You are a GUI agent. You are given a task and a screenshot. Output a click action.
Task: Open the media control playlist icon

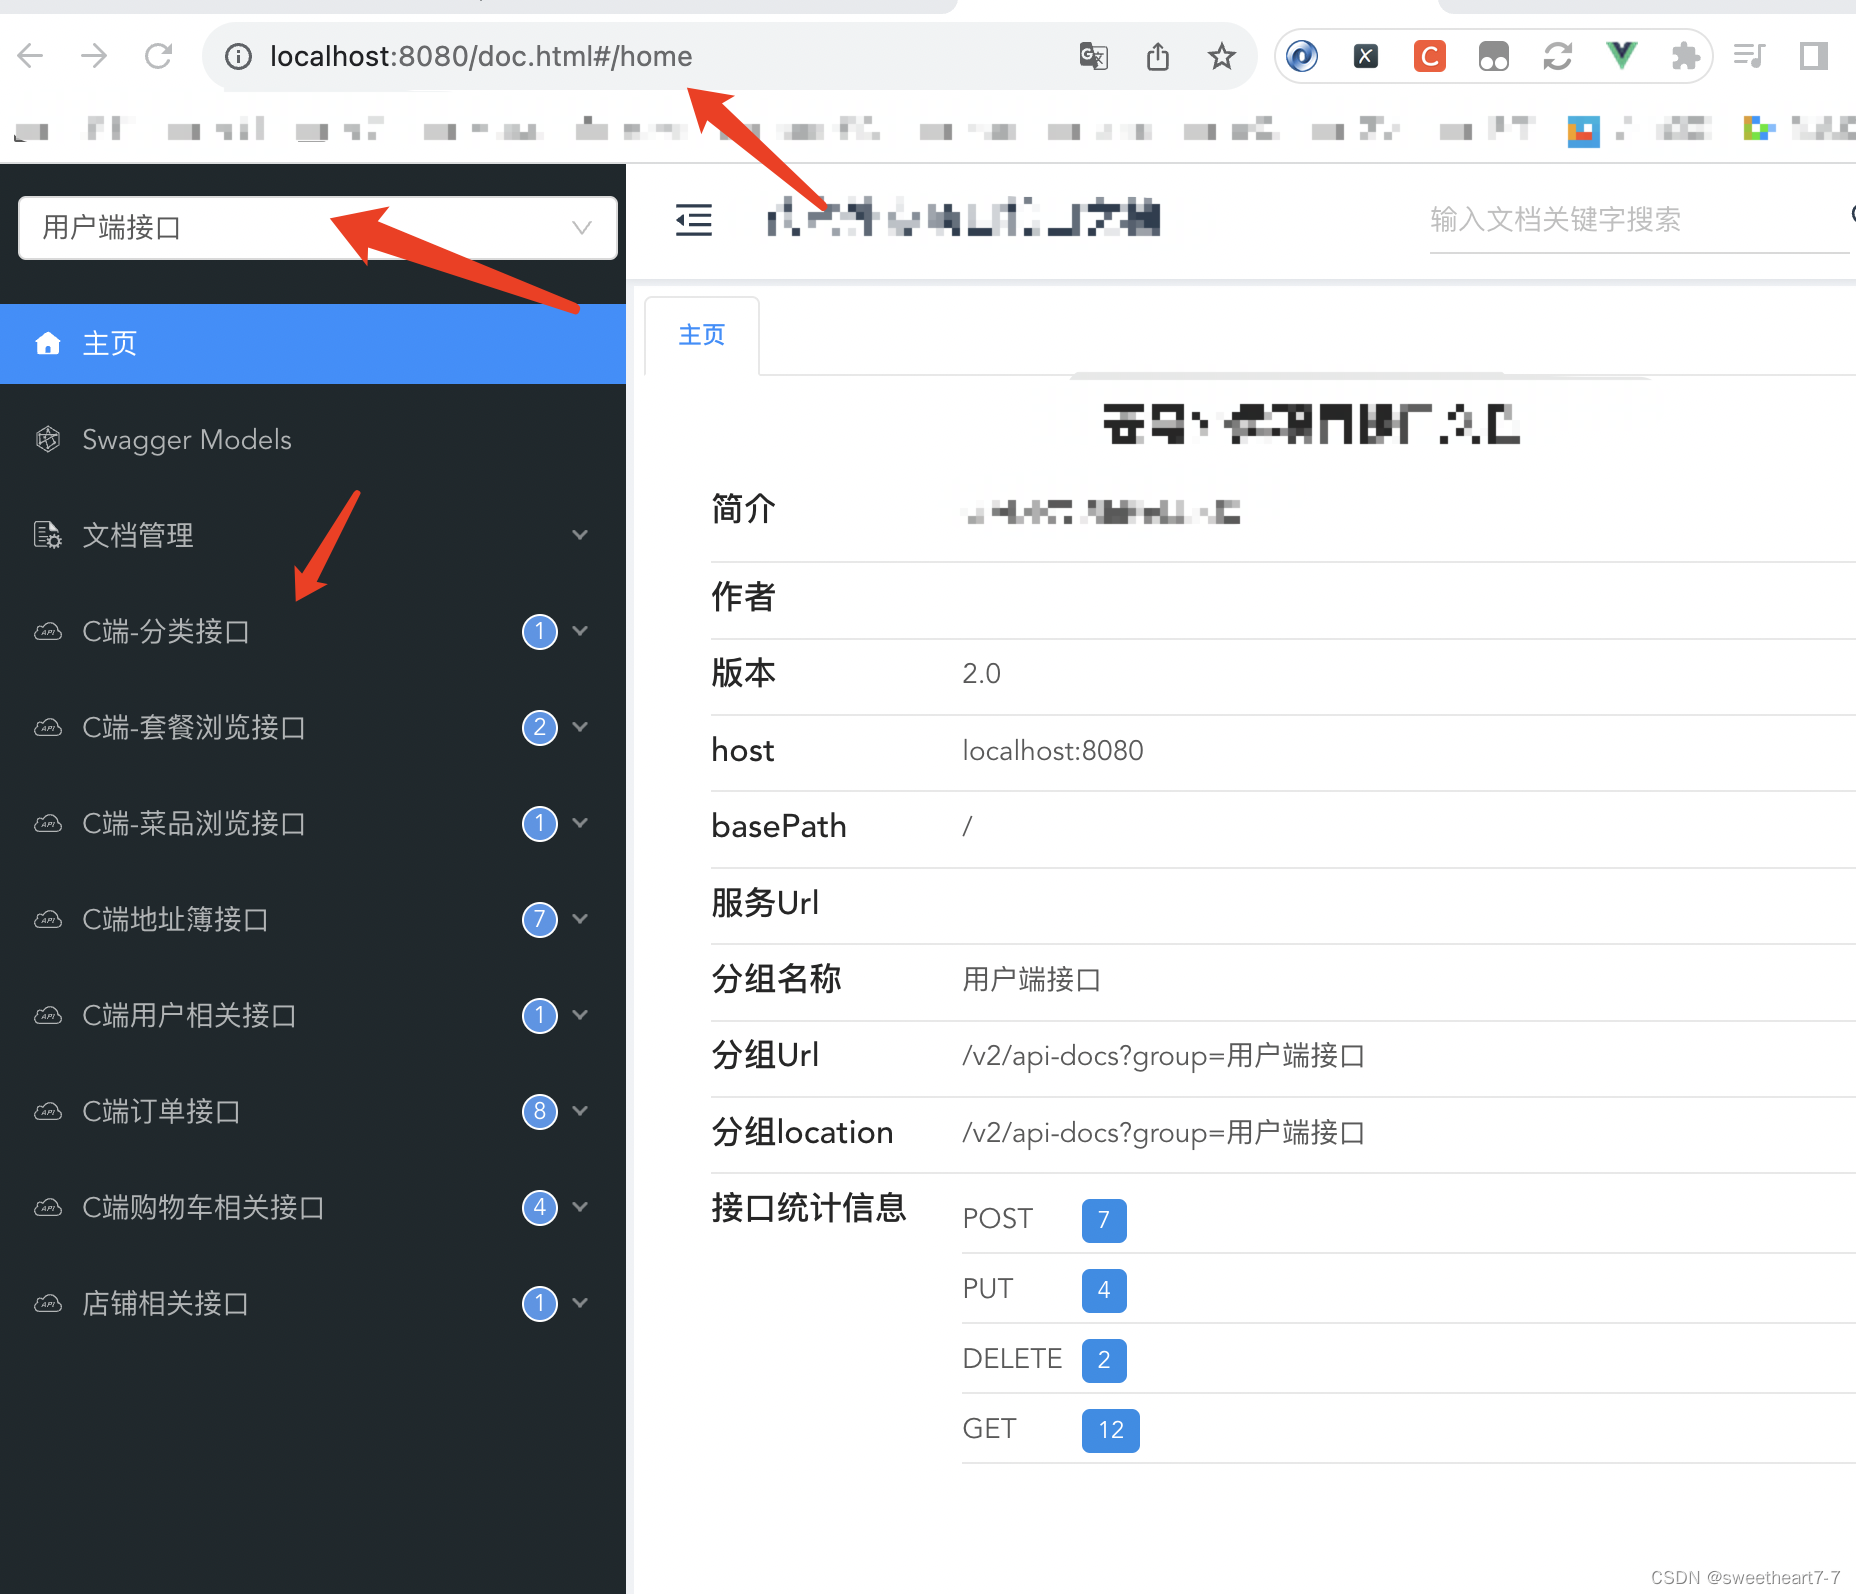pos(1750,56)
